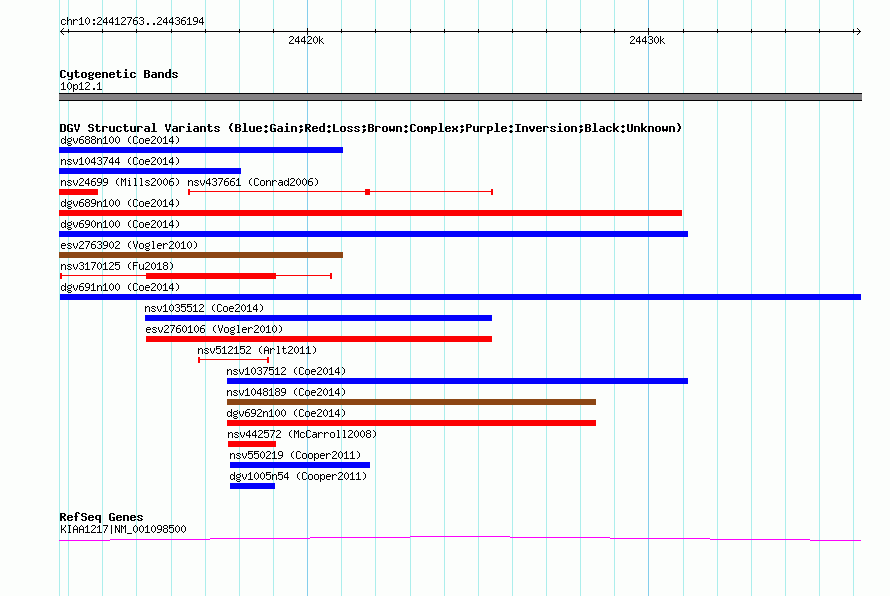Open nsv3170125 (Fu2018) variant label
The height and width of the screenshot is (596, 890).
click(117, 266)
